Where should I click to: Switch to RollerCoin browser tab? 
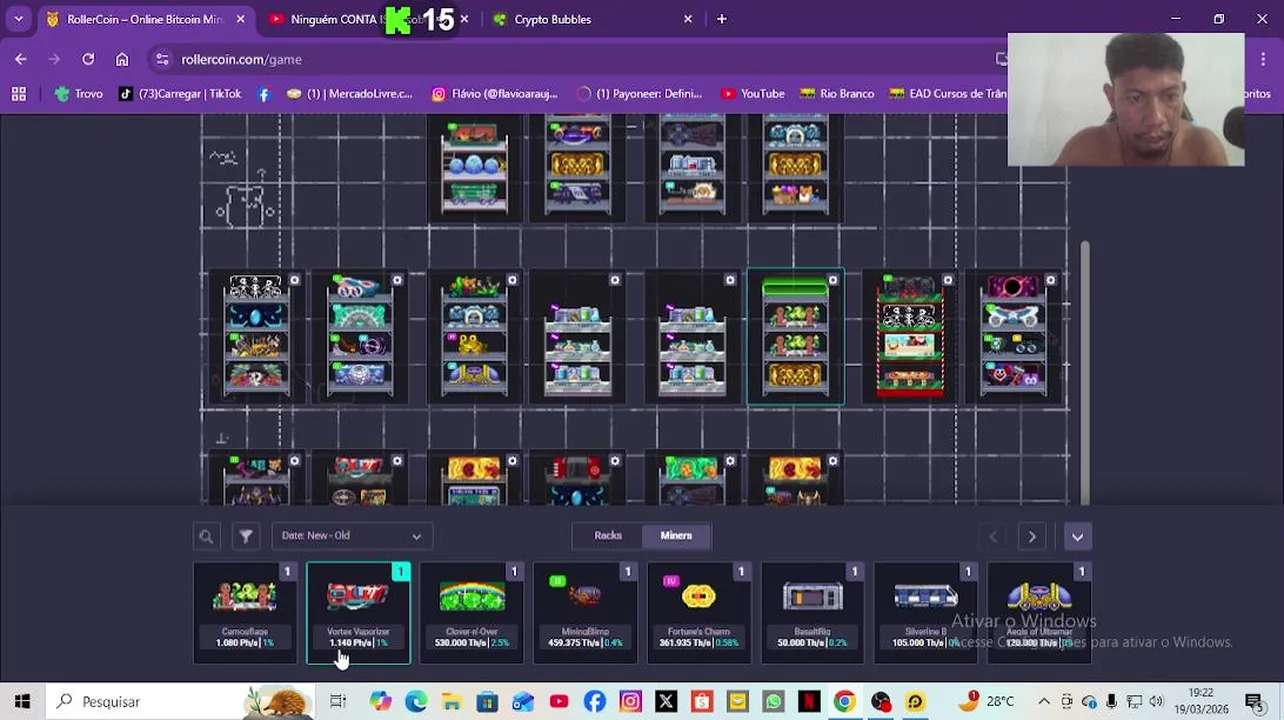[x=145, y=19]
